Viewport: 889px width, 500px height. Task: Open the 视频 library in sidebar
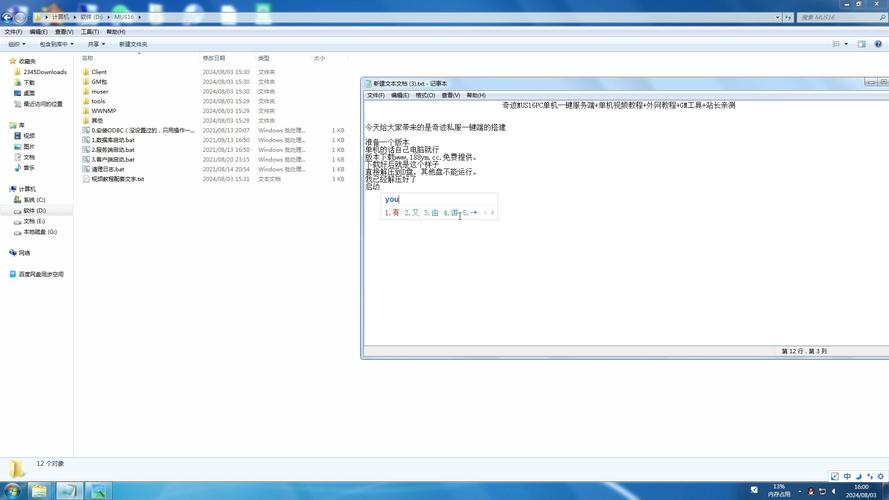(x=29, y=135)
